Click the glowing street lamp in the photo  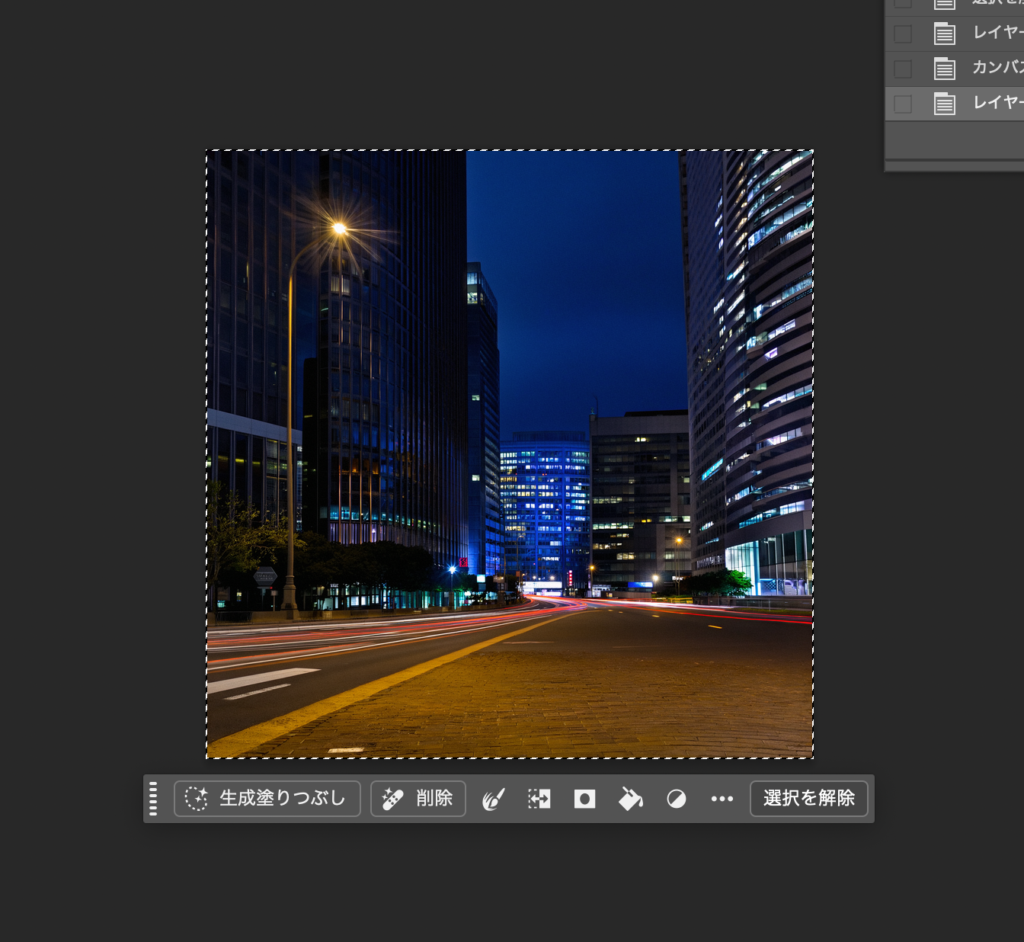click(x=339, y=229)
